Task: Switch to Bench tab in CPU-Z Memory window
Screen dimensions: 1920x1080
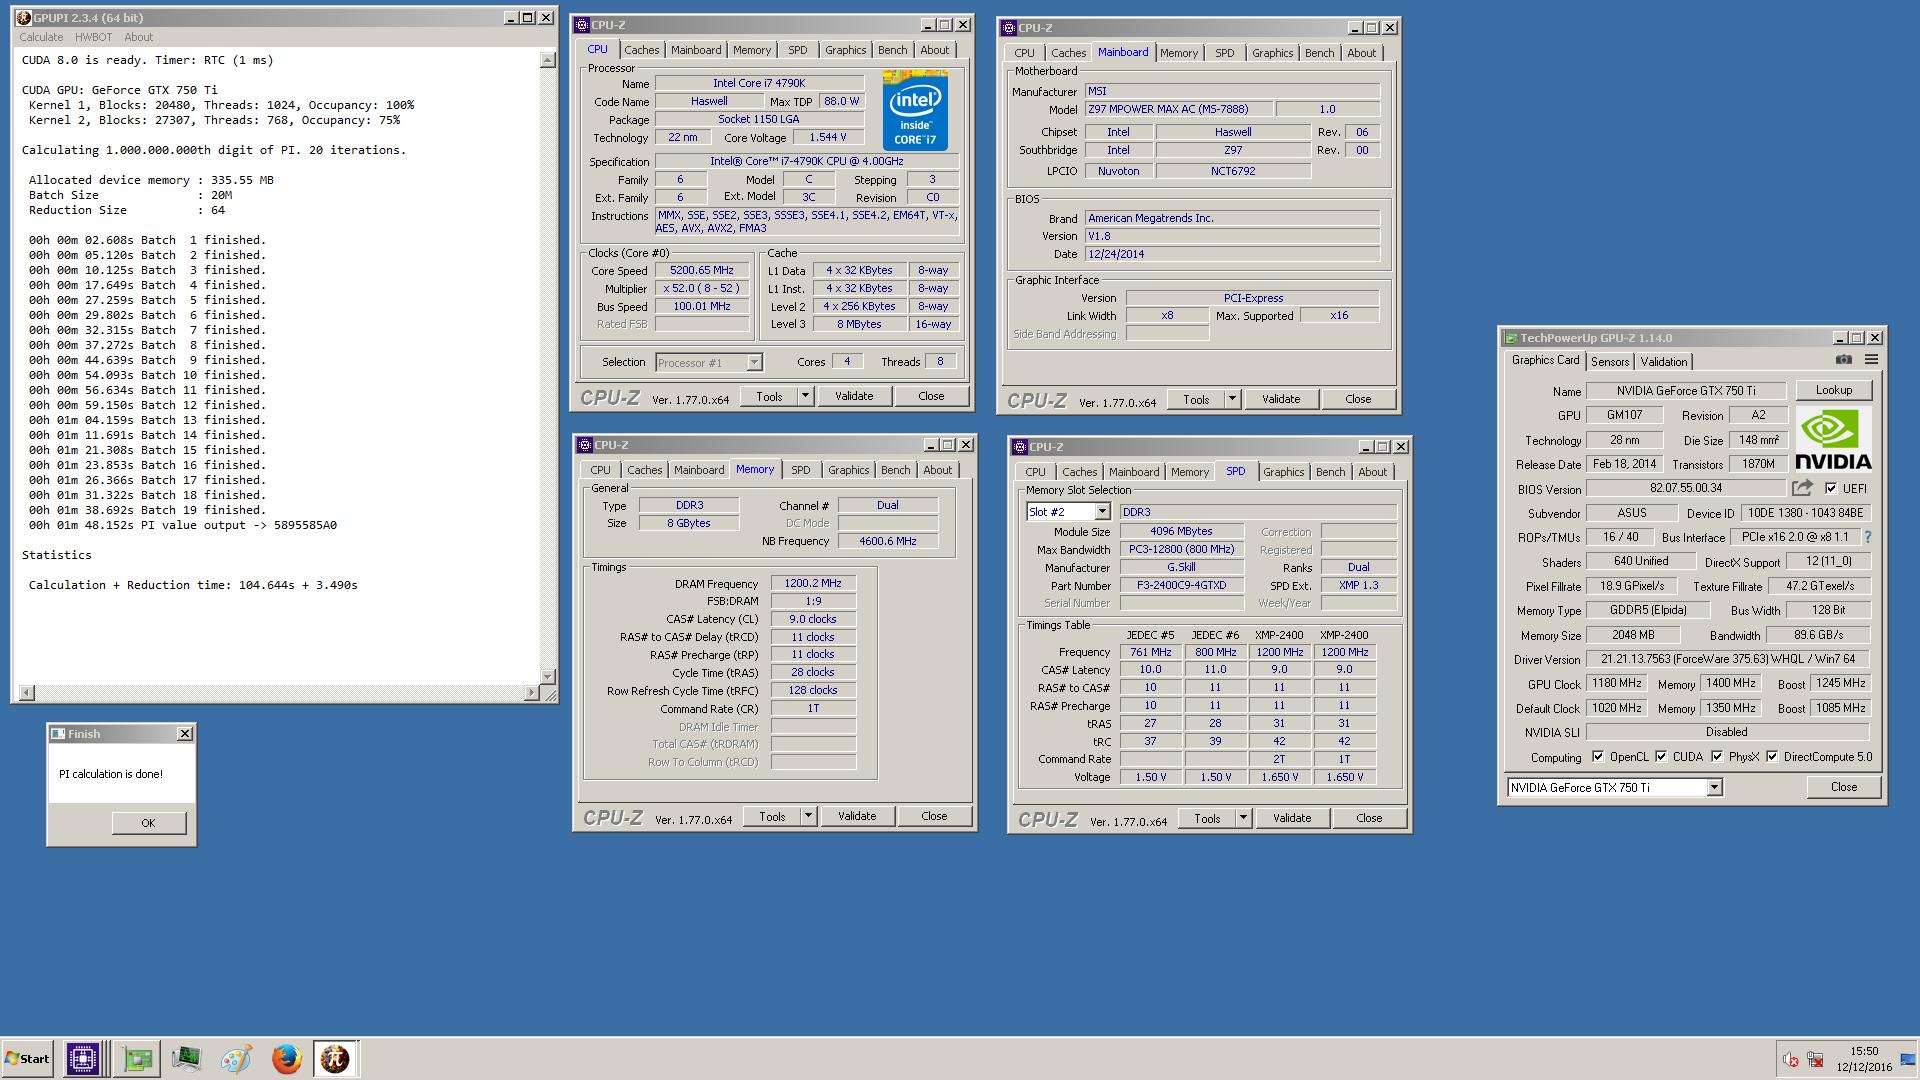Action: tap(896, 470)
